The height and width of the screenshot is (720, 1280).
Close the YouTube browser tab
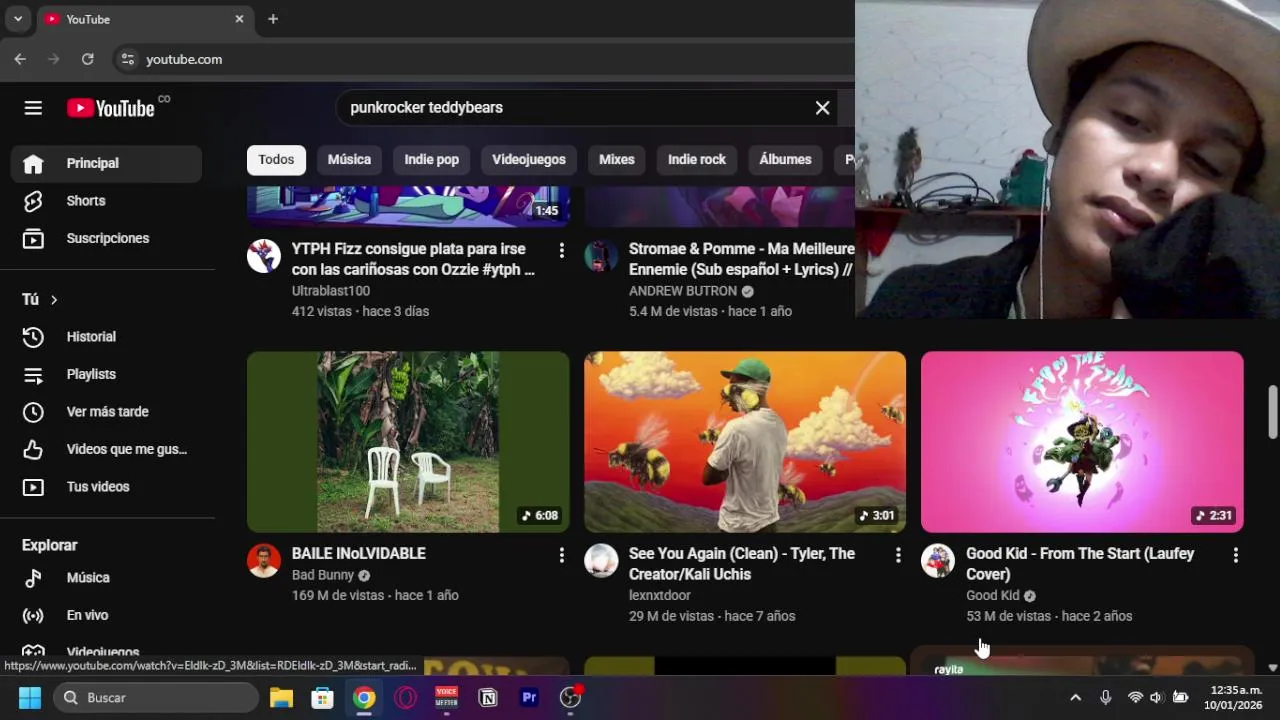[239, 19]
